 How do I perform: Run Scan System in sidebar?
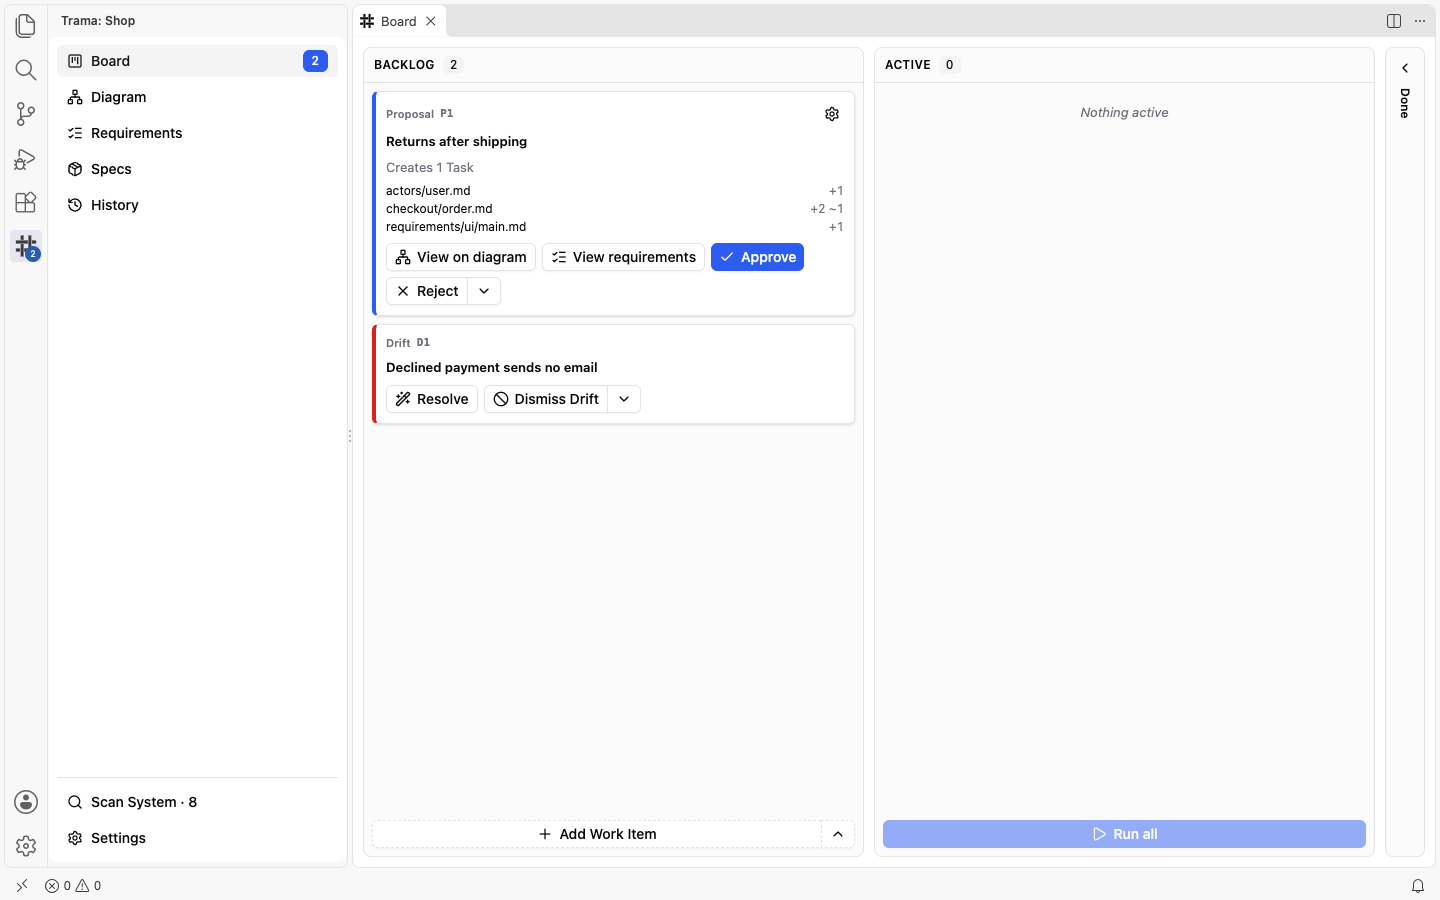(198, 802)
